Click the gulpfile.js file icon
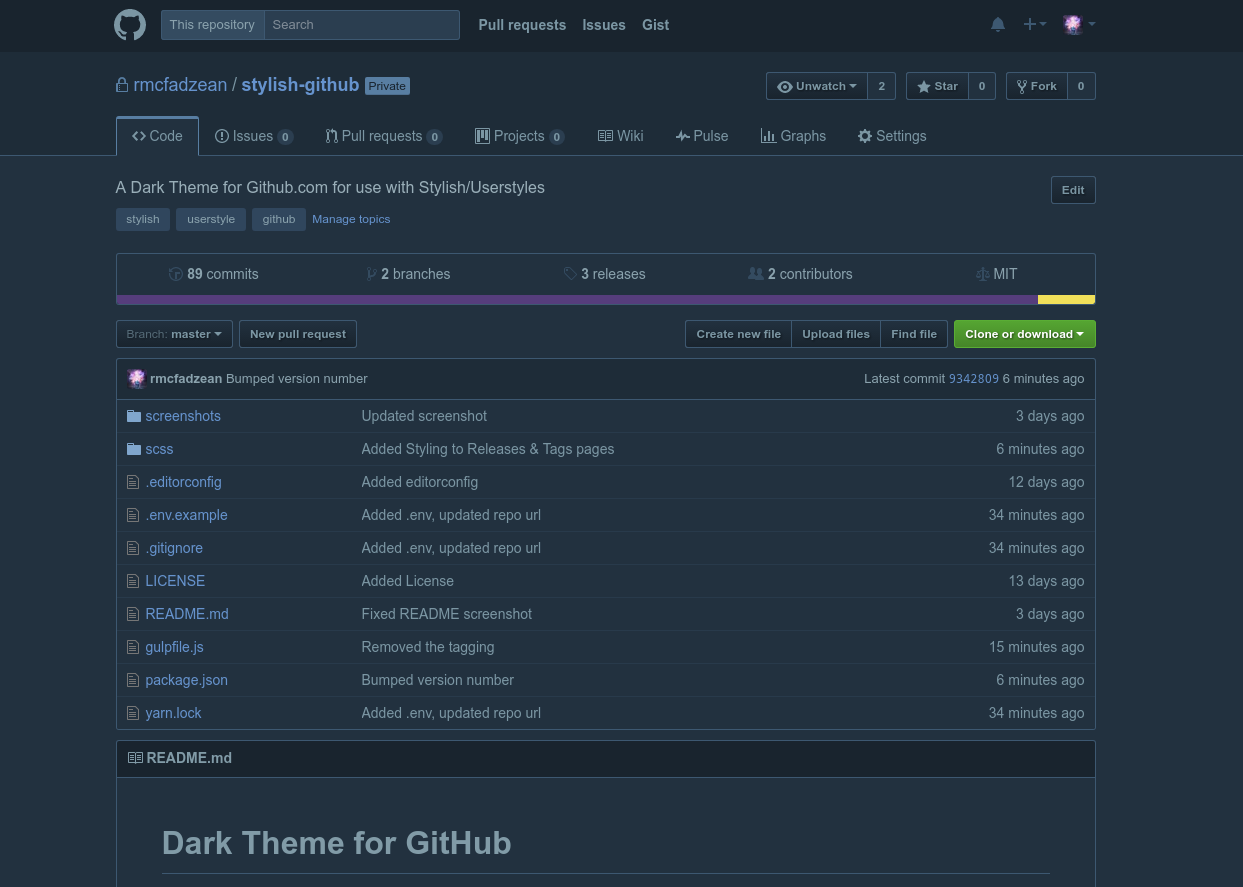The height and width of the screenshot is (887, 1243). (x=133, y=647)
